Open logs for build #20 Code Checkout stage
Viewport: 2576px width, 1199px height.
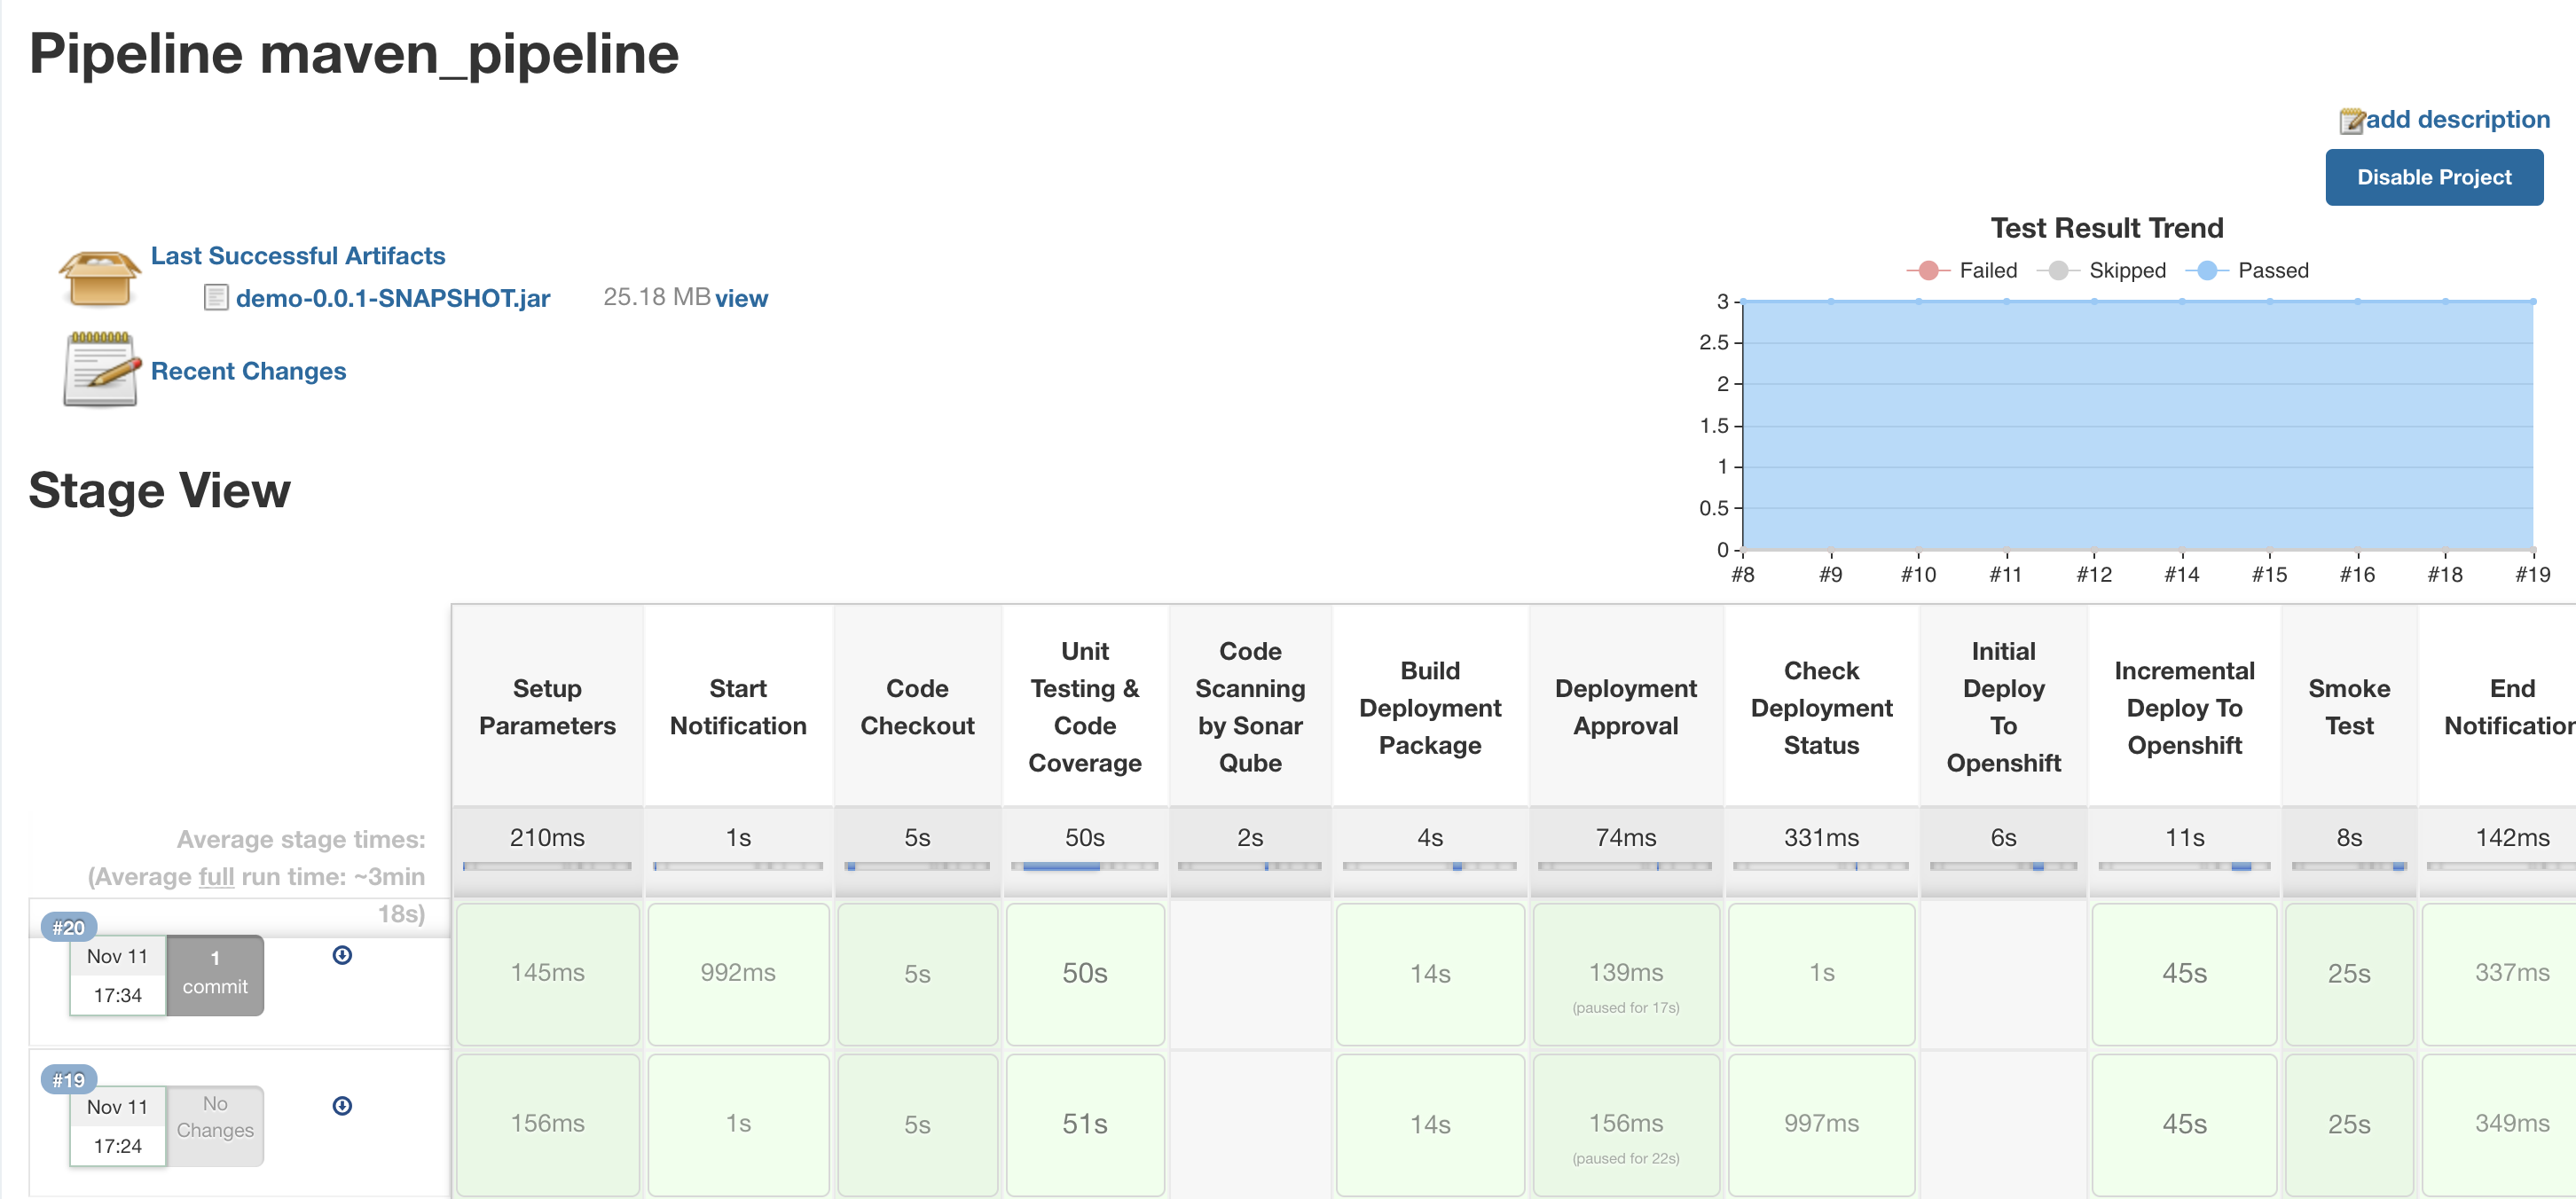pyautogui.click(x=916, y=974)
